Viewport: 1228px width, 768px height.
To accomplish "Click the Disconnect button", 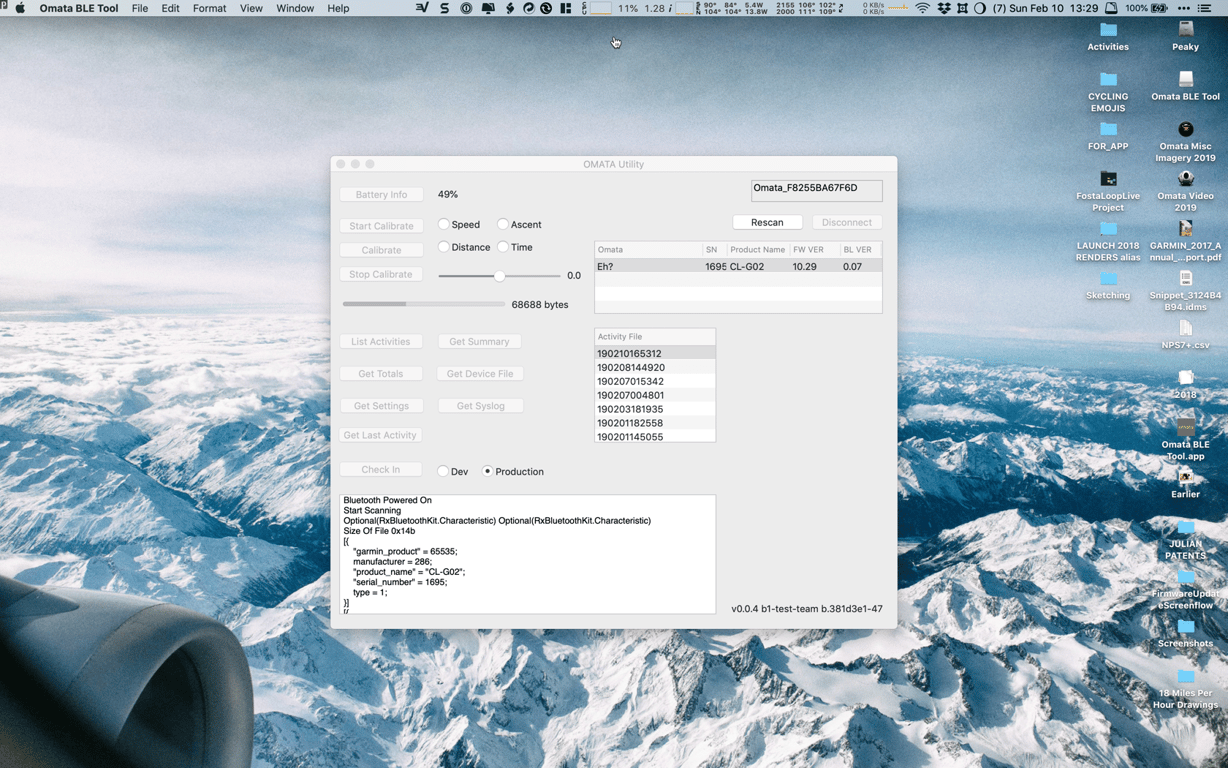I will (x=847, y=222).
